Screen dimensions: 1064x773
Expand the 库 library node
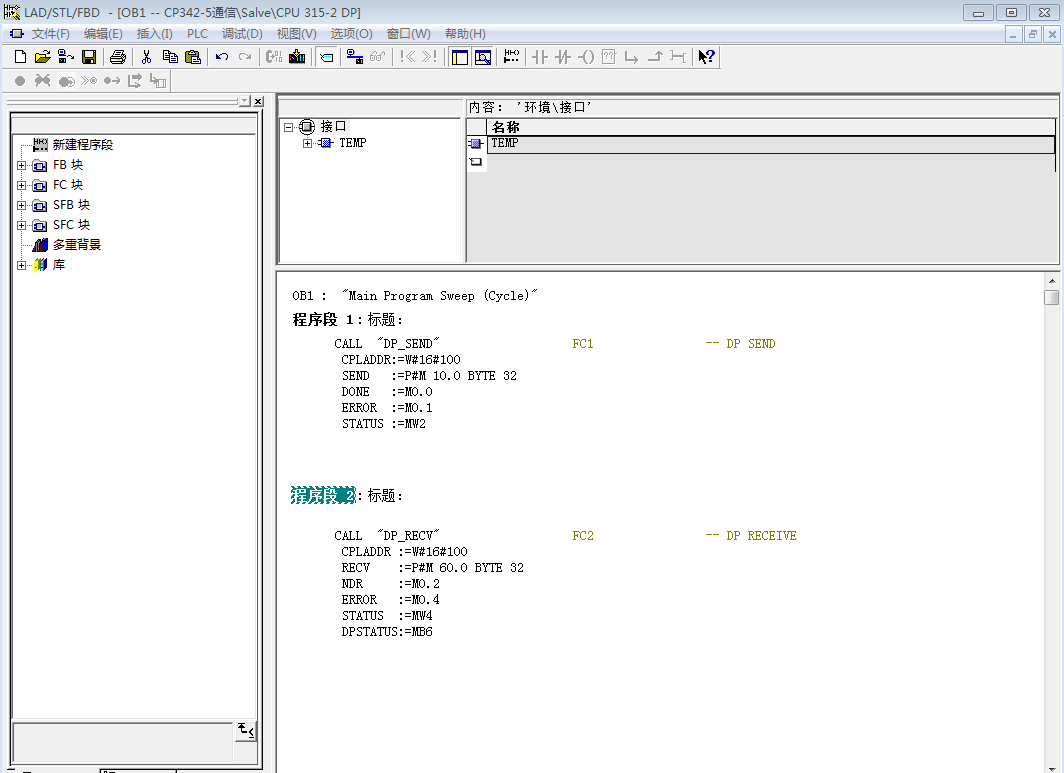point(21,265)
